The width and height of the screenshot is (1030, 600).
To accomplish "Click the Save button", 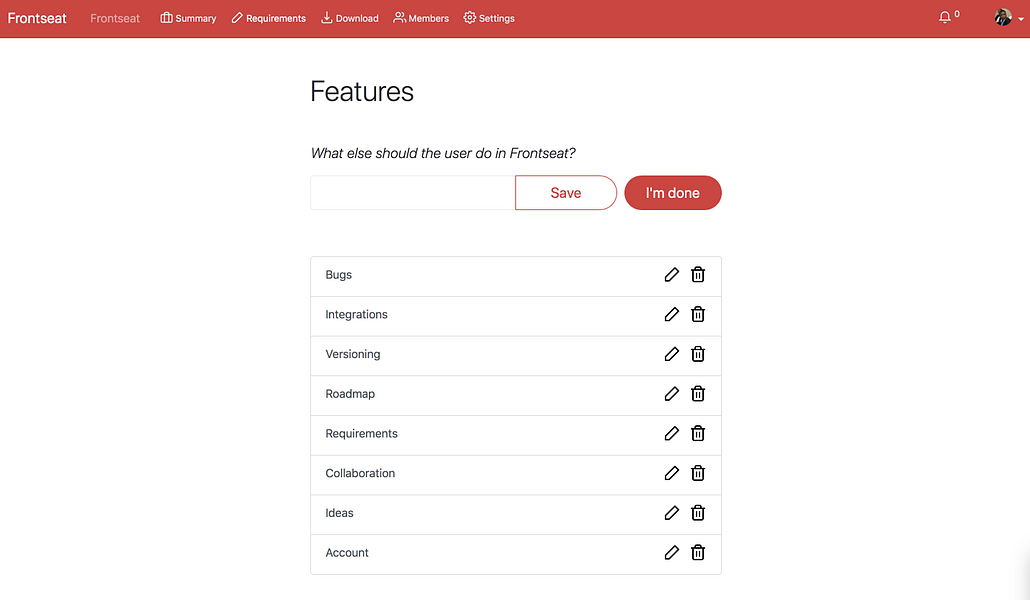I will pos(566,193).
